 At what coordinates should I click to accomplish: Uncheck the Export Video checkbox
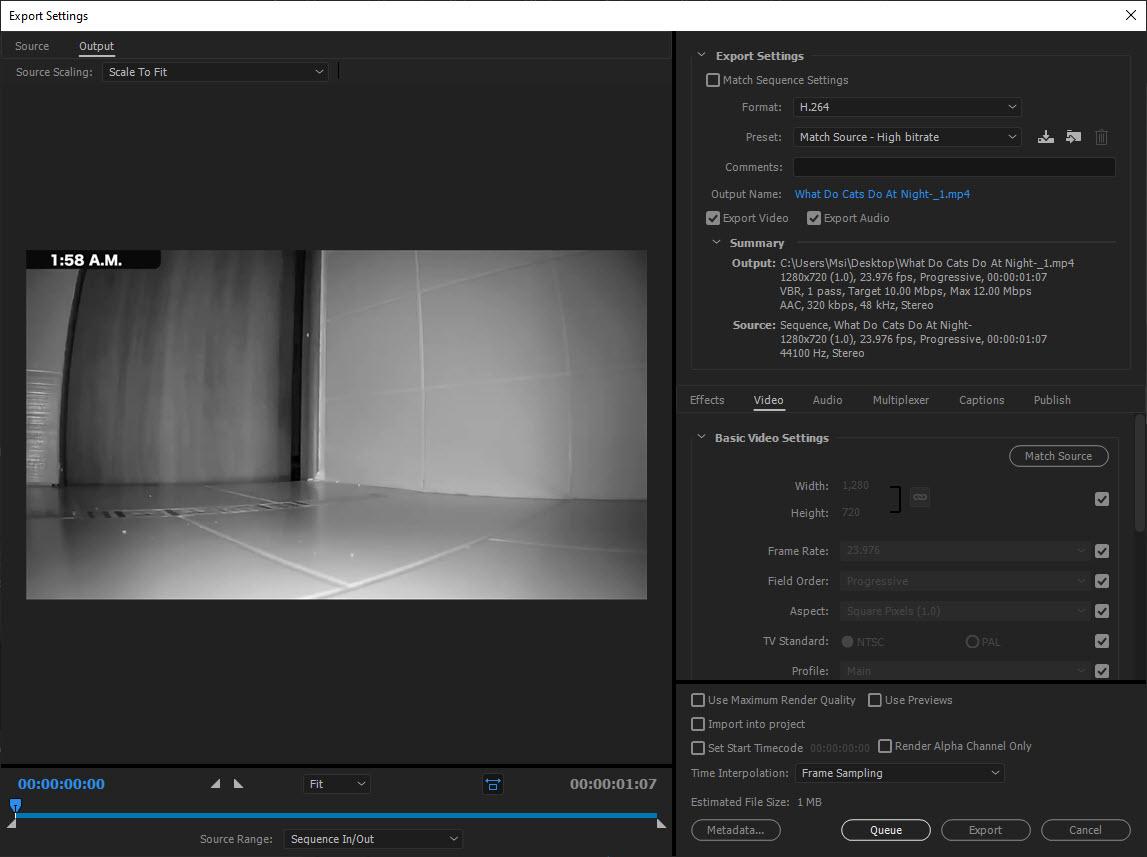point(712,218)
